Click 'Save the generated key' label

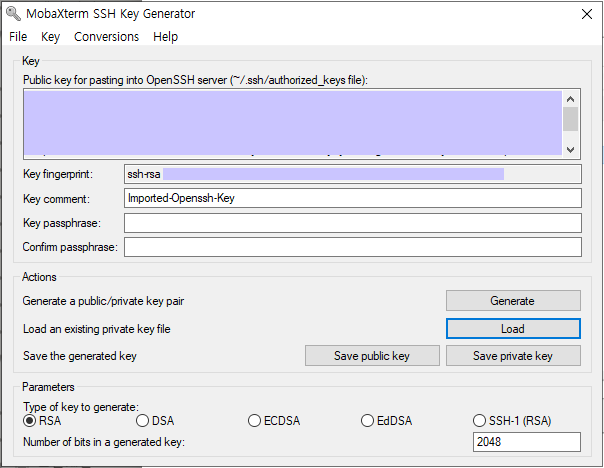pos(80,356)
